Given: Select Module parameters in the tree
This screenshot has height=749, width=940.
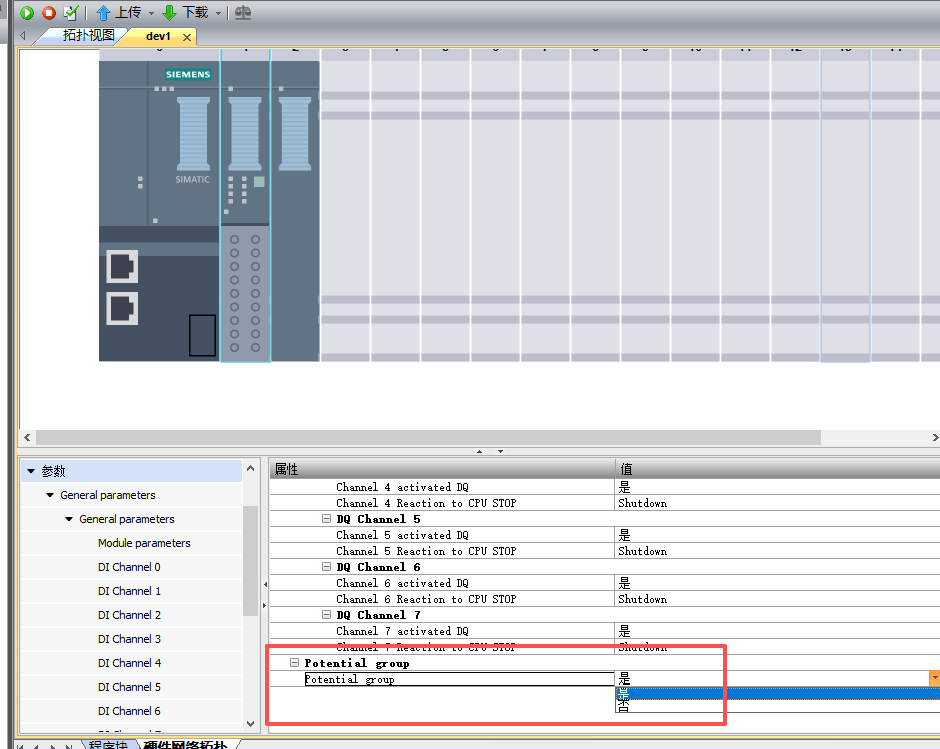Looking at the screenshot, I should (x=144, y=543).
